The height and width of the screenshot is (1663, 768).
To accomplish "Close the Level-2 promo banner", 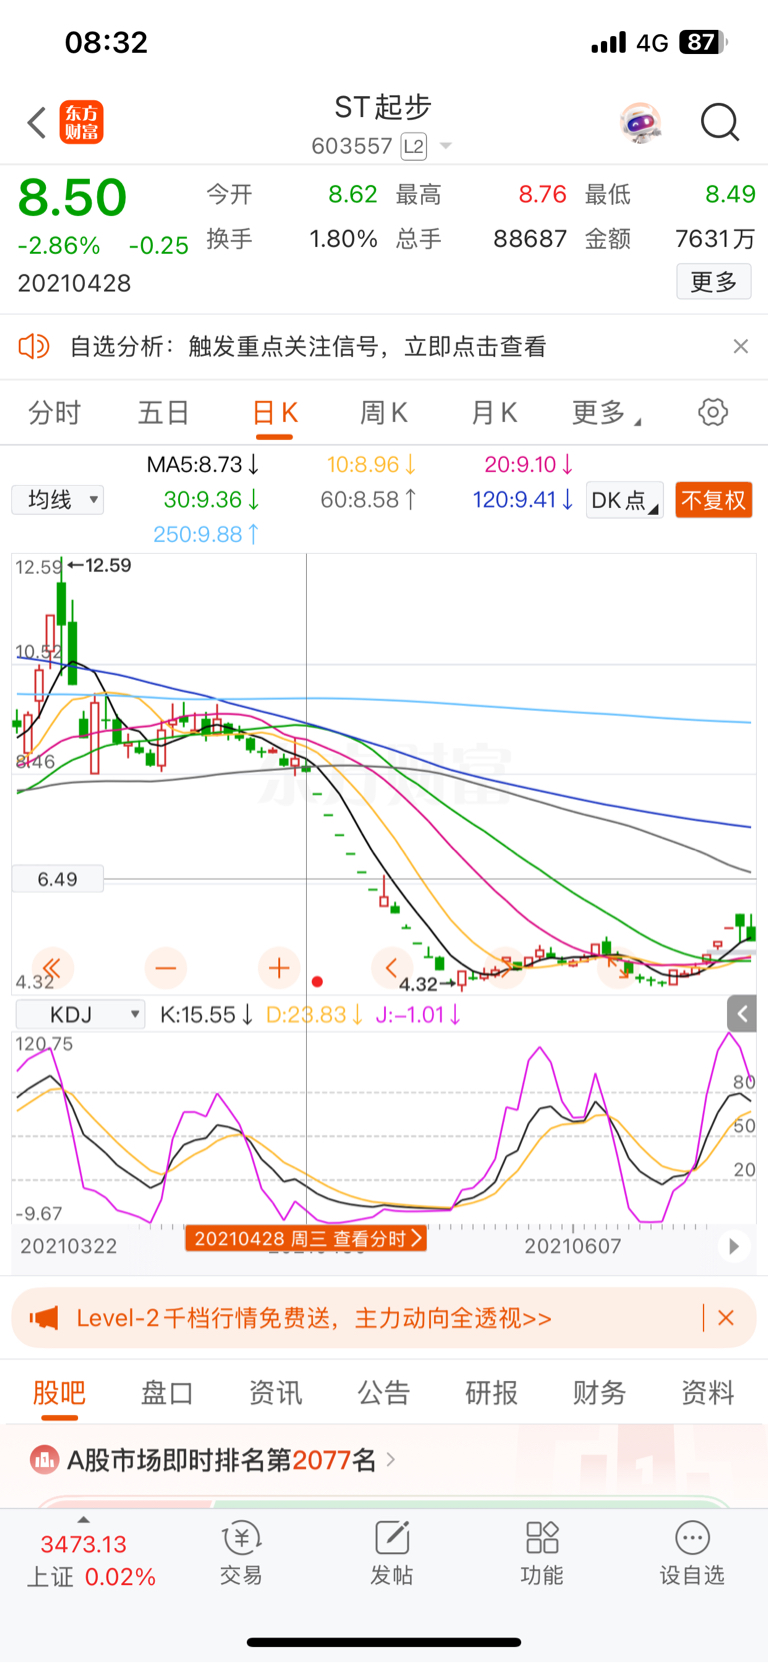I will coord(726,1318).
